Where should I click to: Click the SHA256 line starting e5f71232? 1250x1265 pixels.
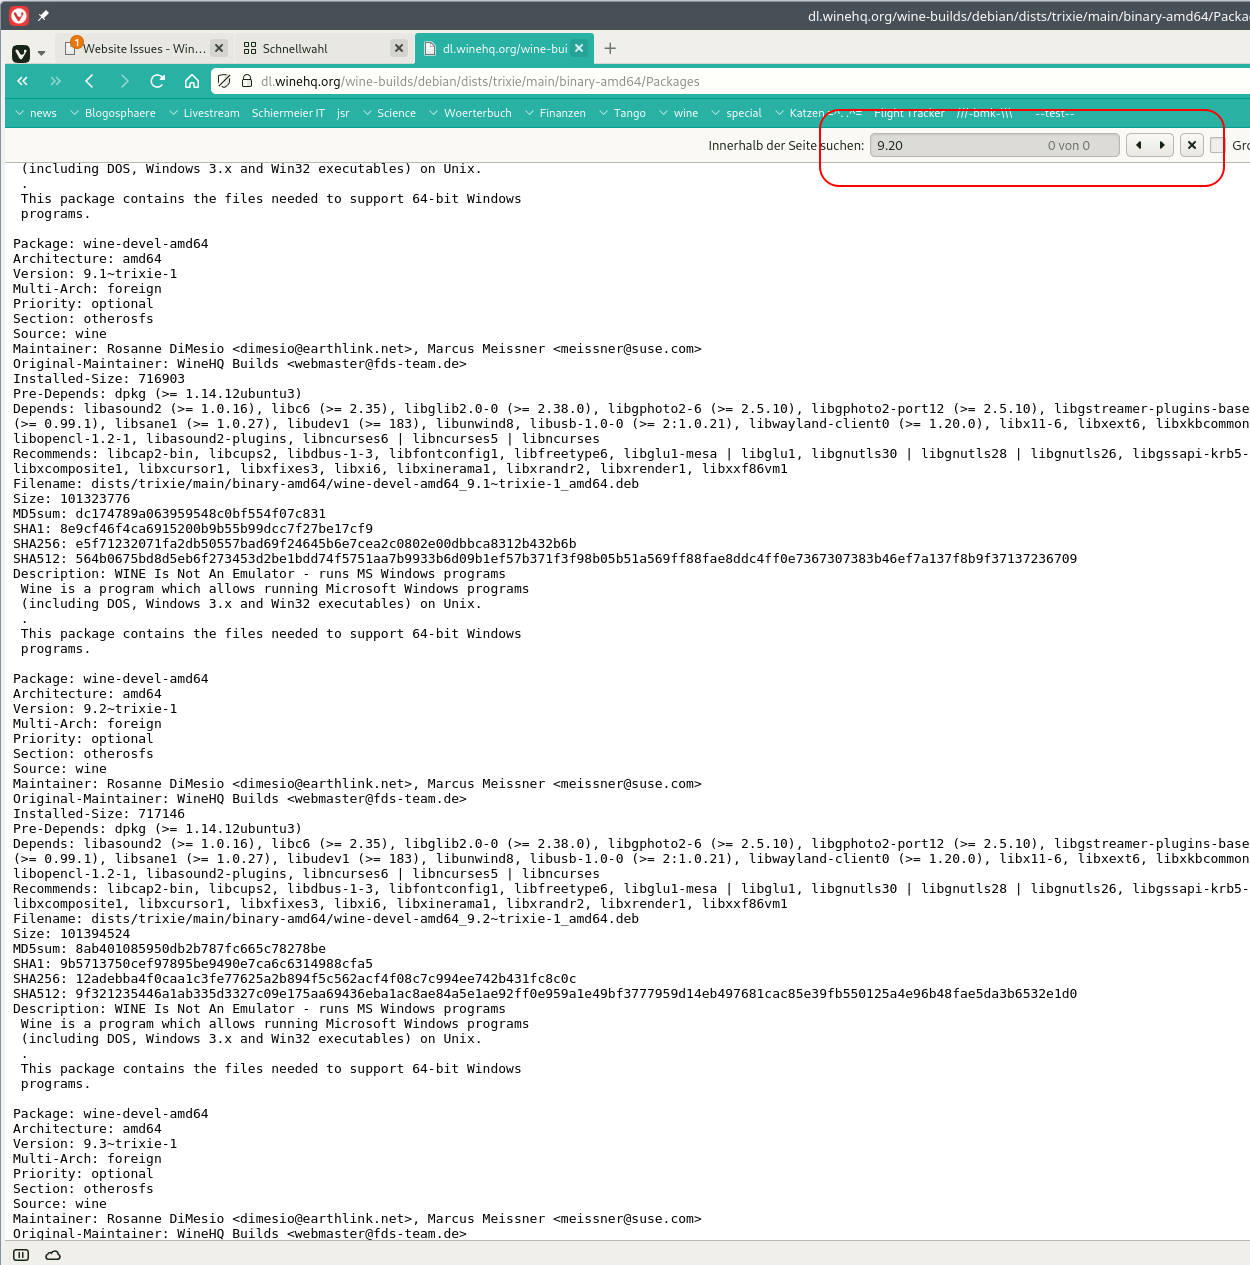pyautogui.click(x=295, y=544)
